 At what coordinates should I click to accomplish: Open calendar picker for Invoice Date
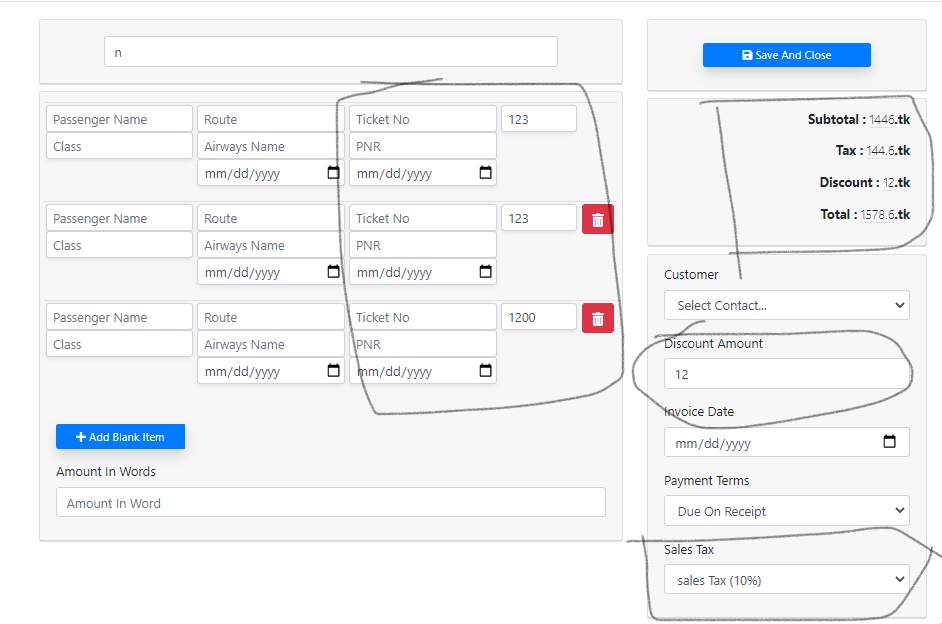coord(889,442)
